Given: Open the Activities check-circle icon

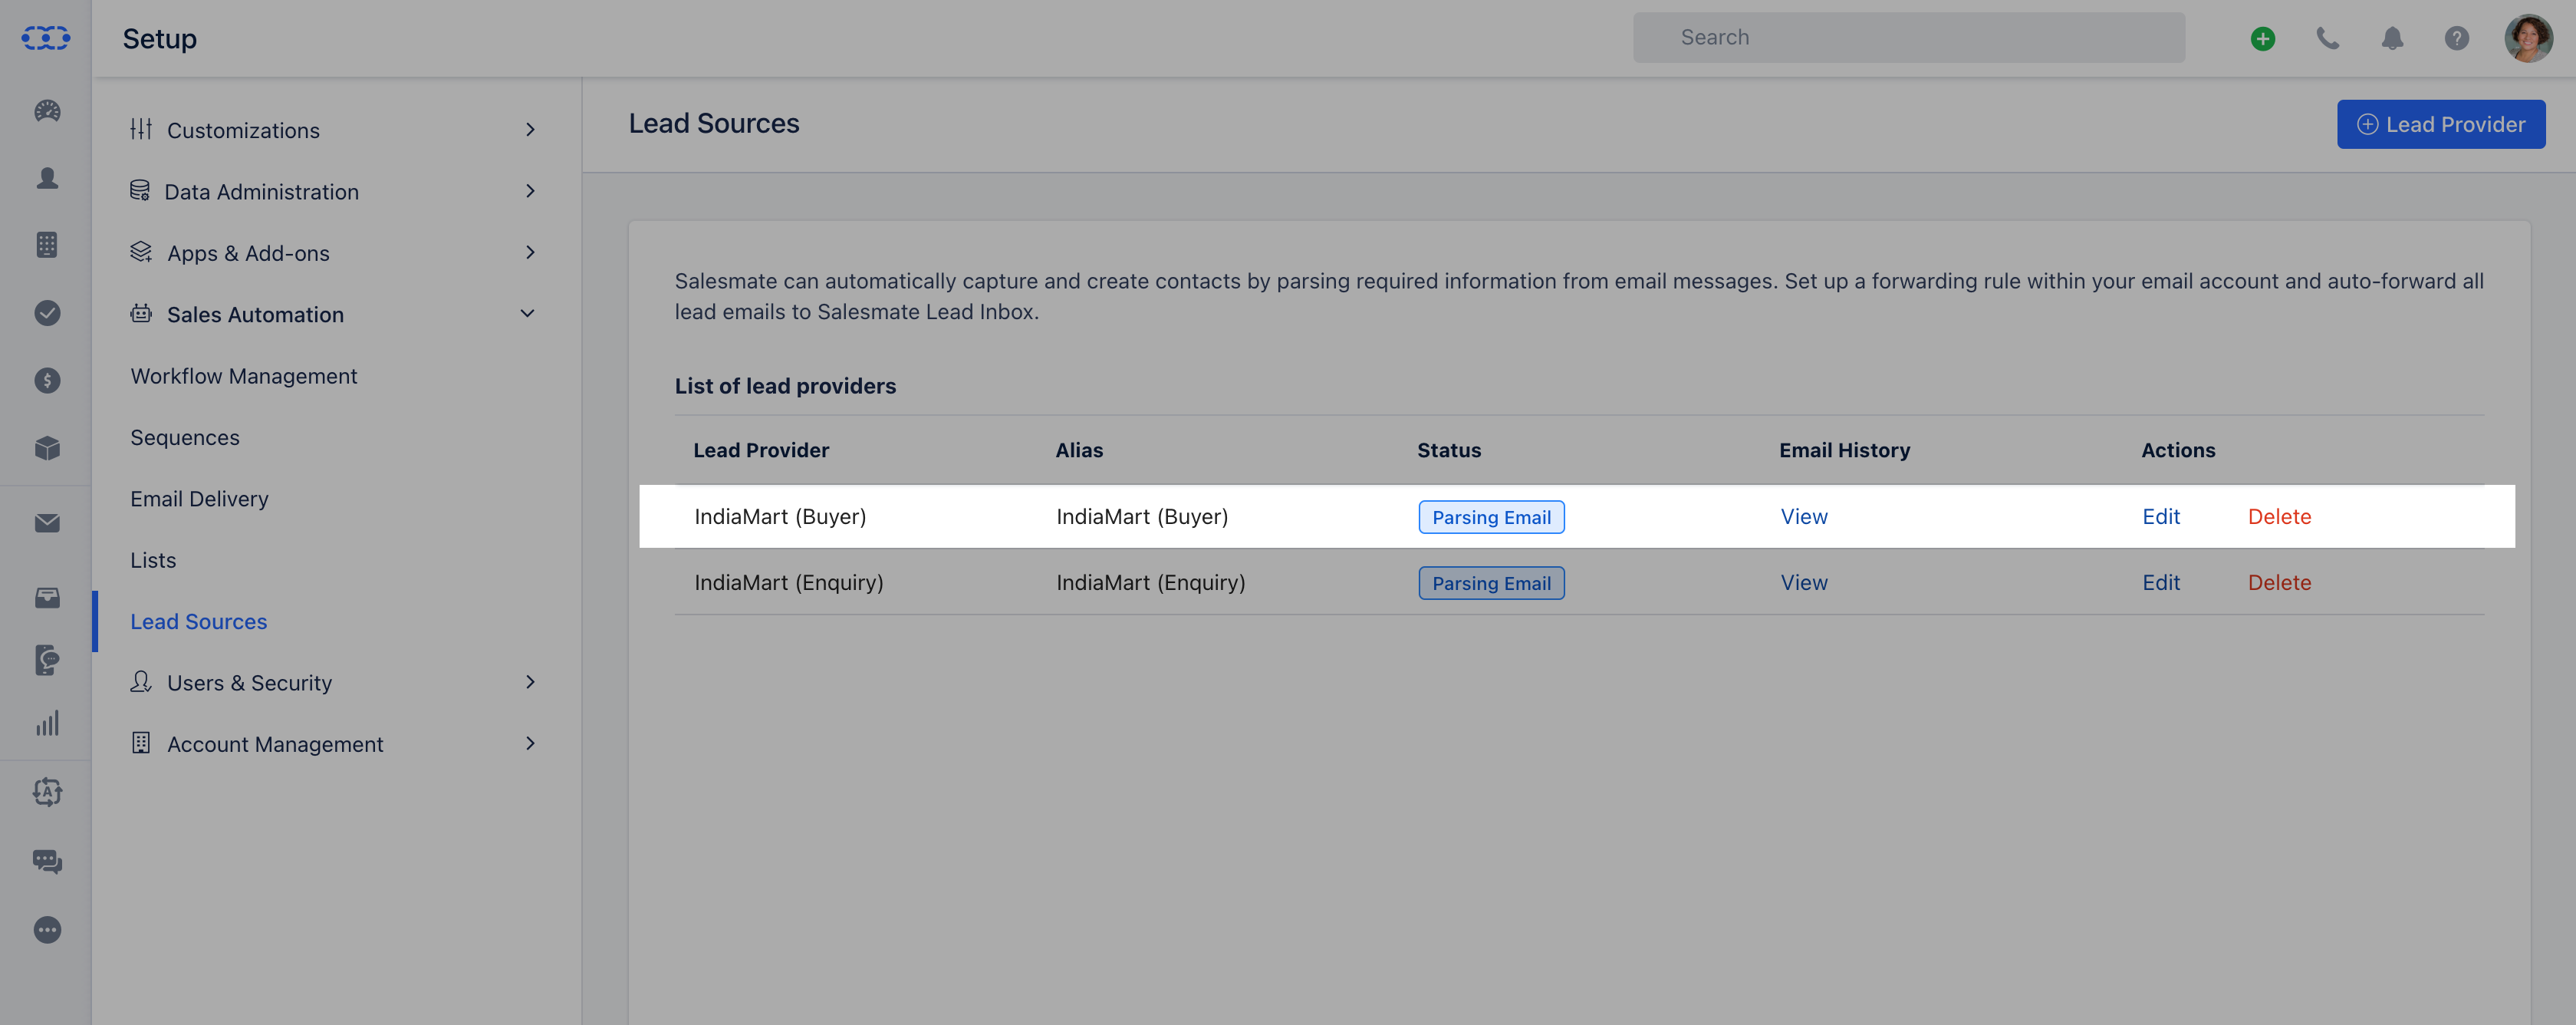Looking at the screenshot, I should click(46, 312).
